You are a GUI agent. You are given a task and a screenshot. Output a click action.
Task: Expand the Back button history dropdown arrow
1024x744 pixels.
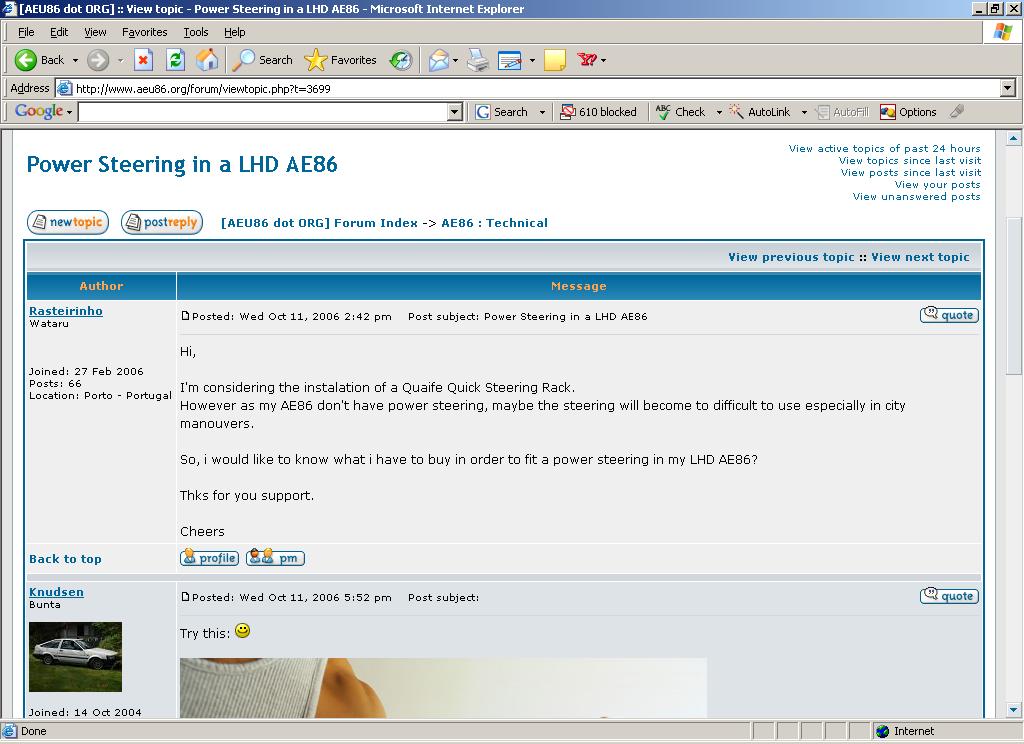(75, 61)
